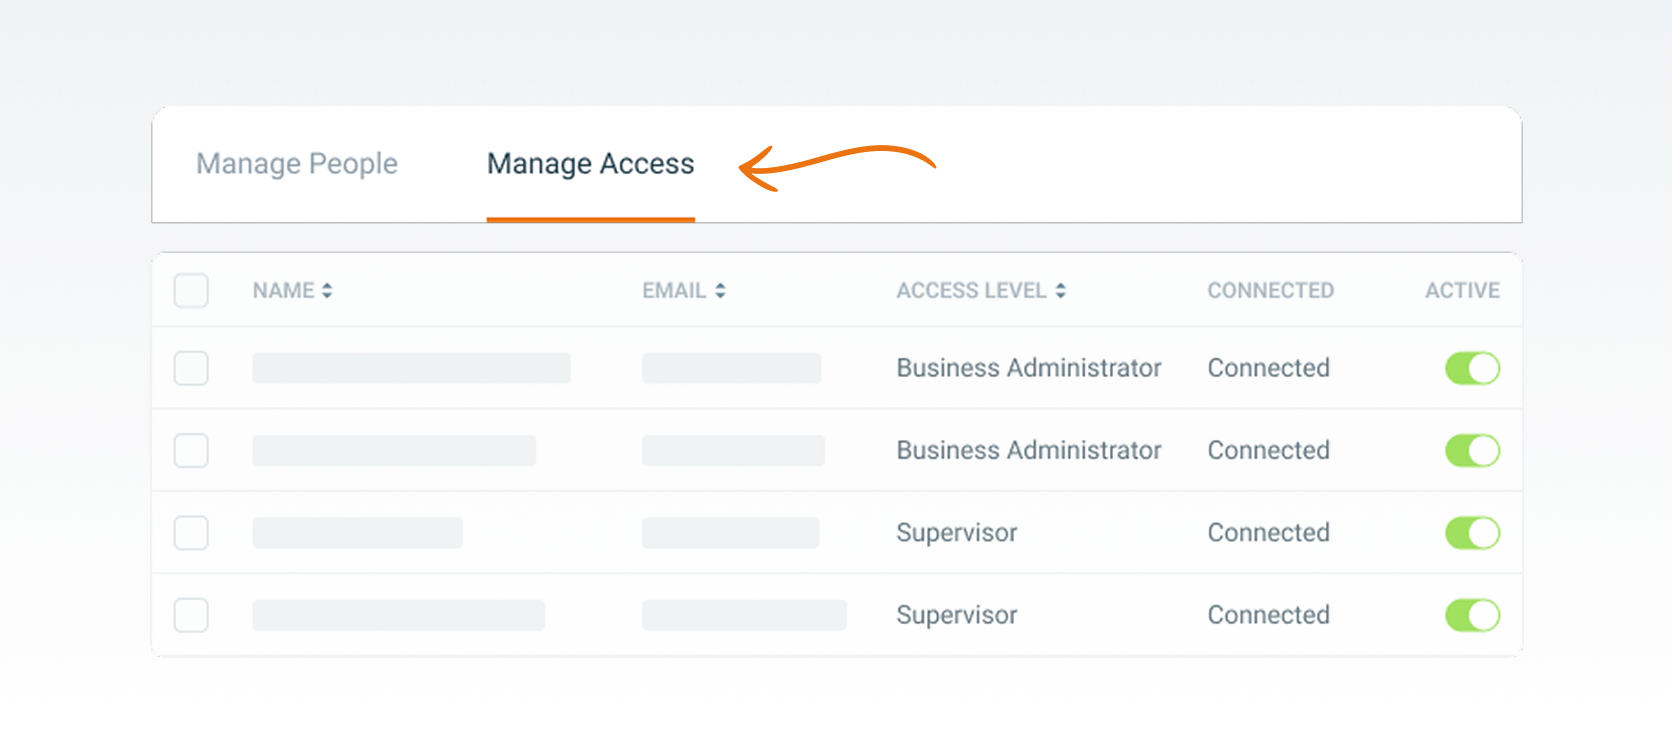Open the name placeholder in first row
The height and width of the screenshot is (730, 1672).
[x=411, y=368]
